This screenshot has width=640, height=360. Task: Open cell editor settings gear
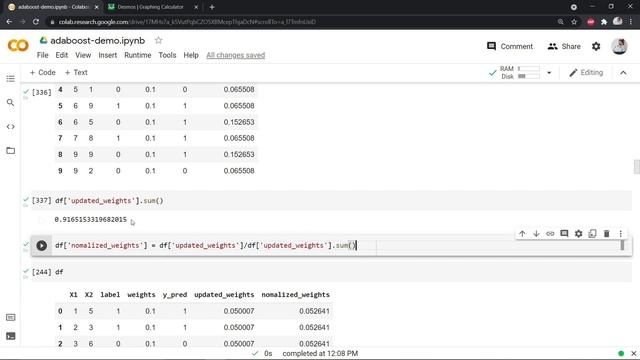click(x=578, y=233)
